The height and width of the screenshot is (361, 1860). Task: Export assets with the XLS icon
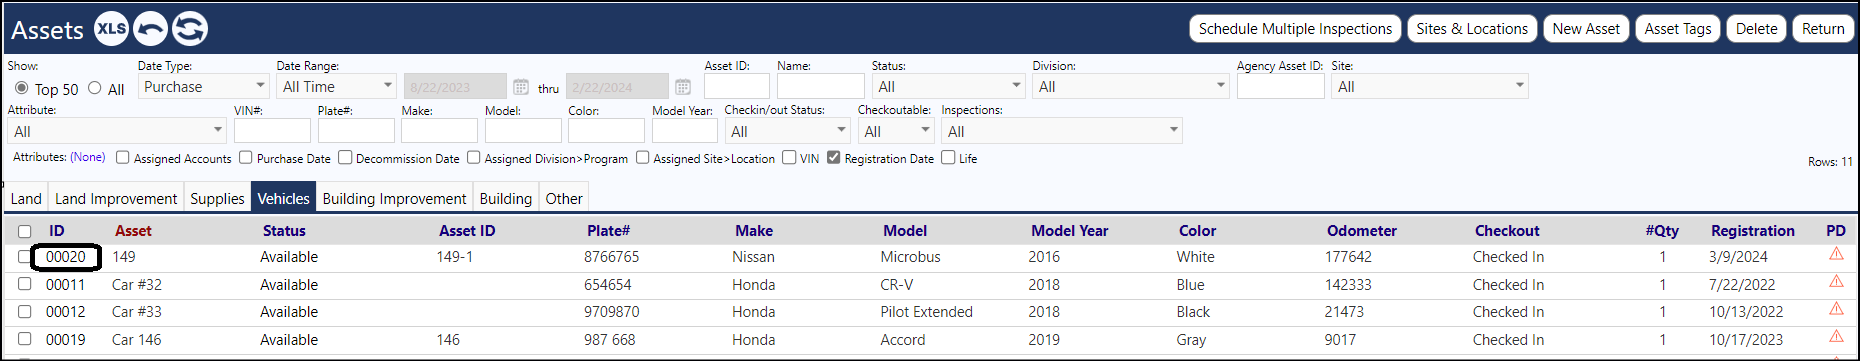111,29
